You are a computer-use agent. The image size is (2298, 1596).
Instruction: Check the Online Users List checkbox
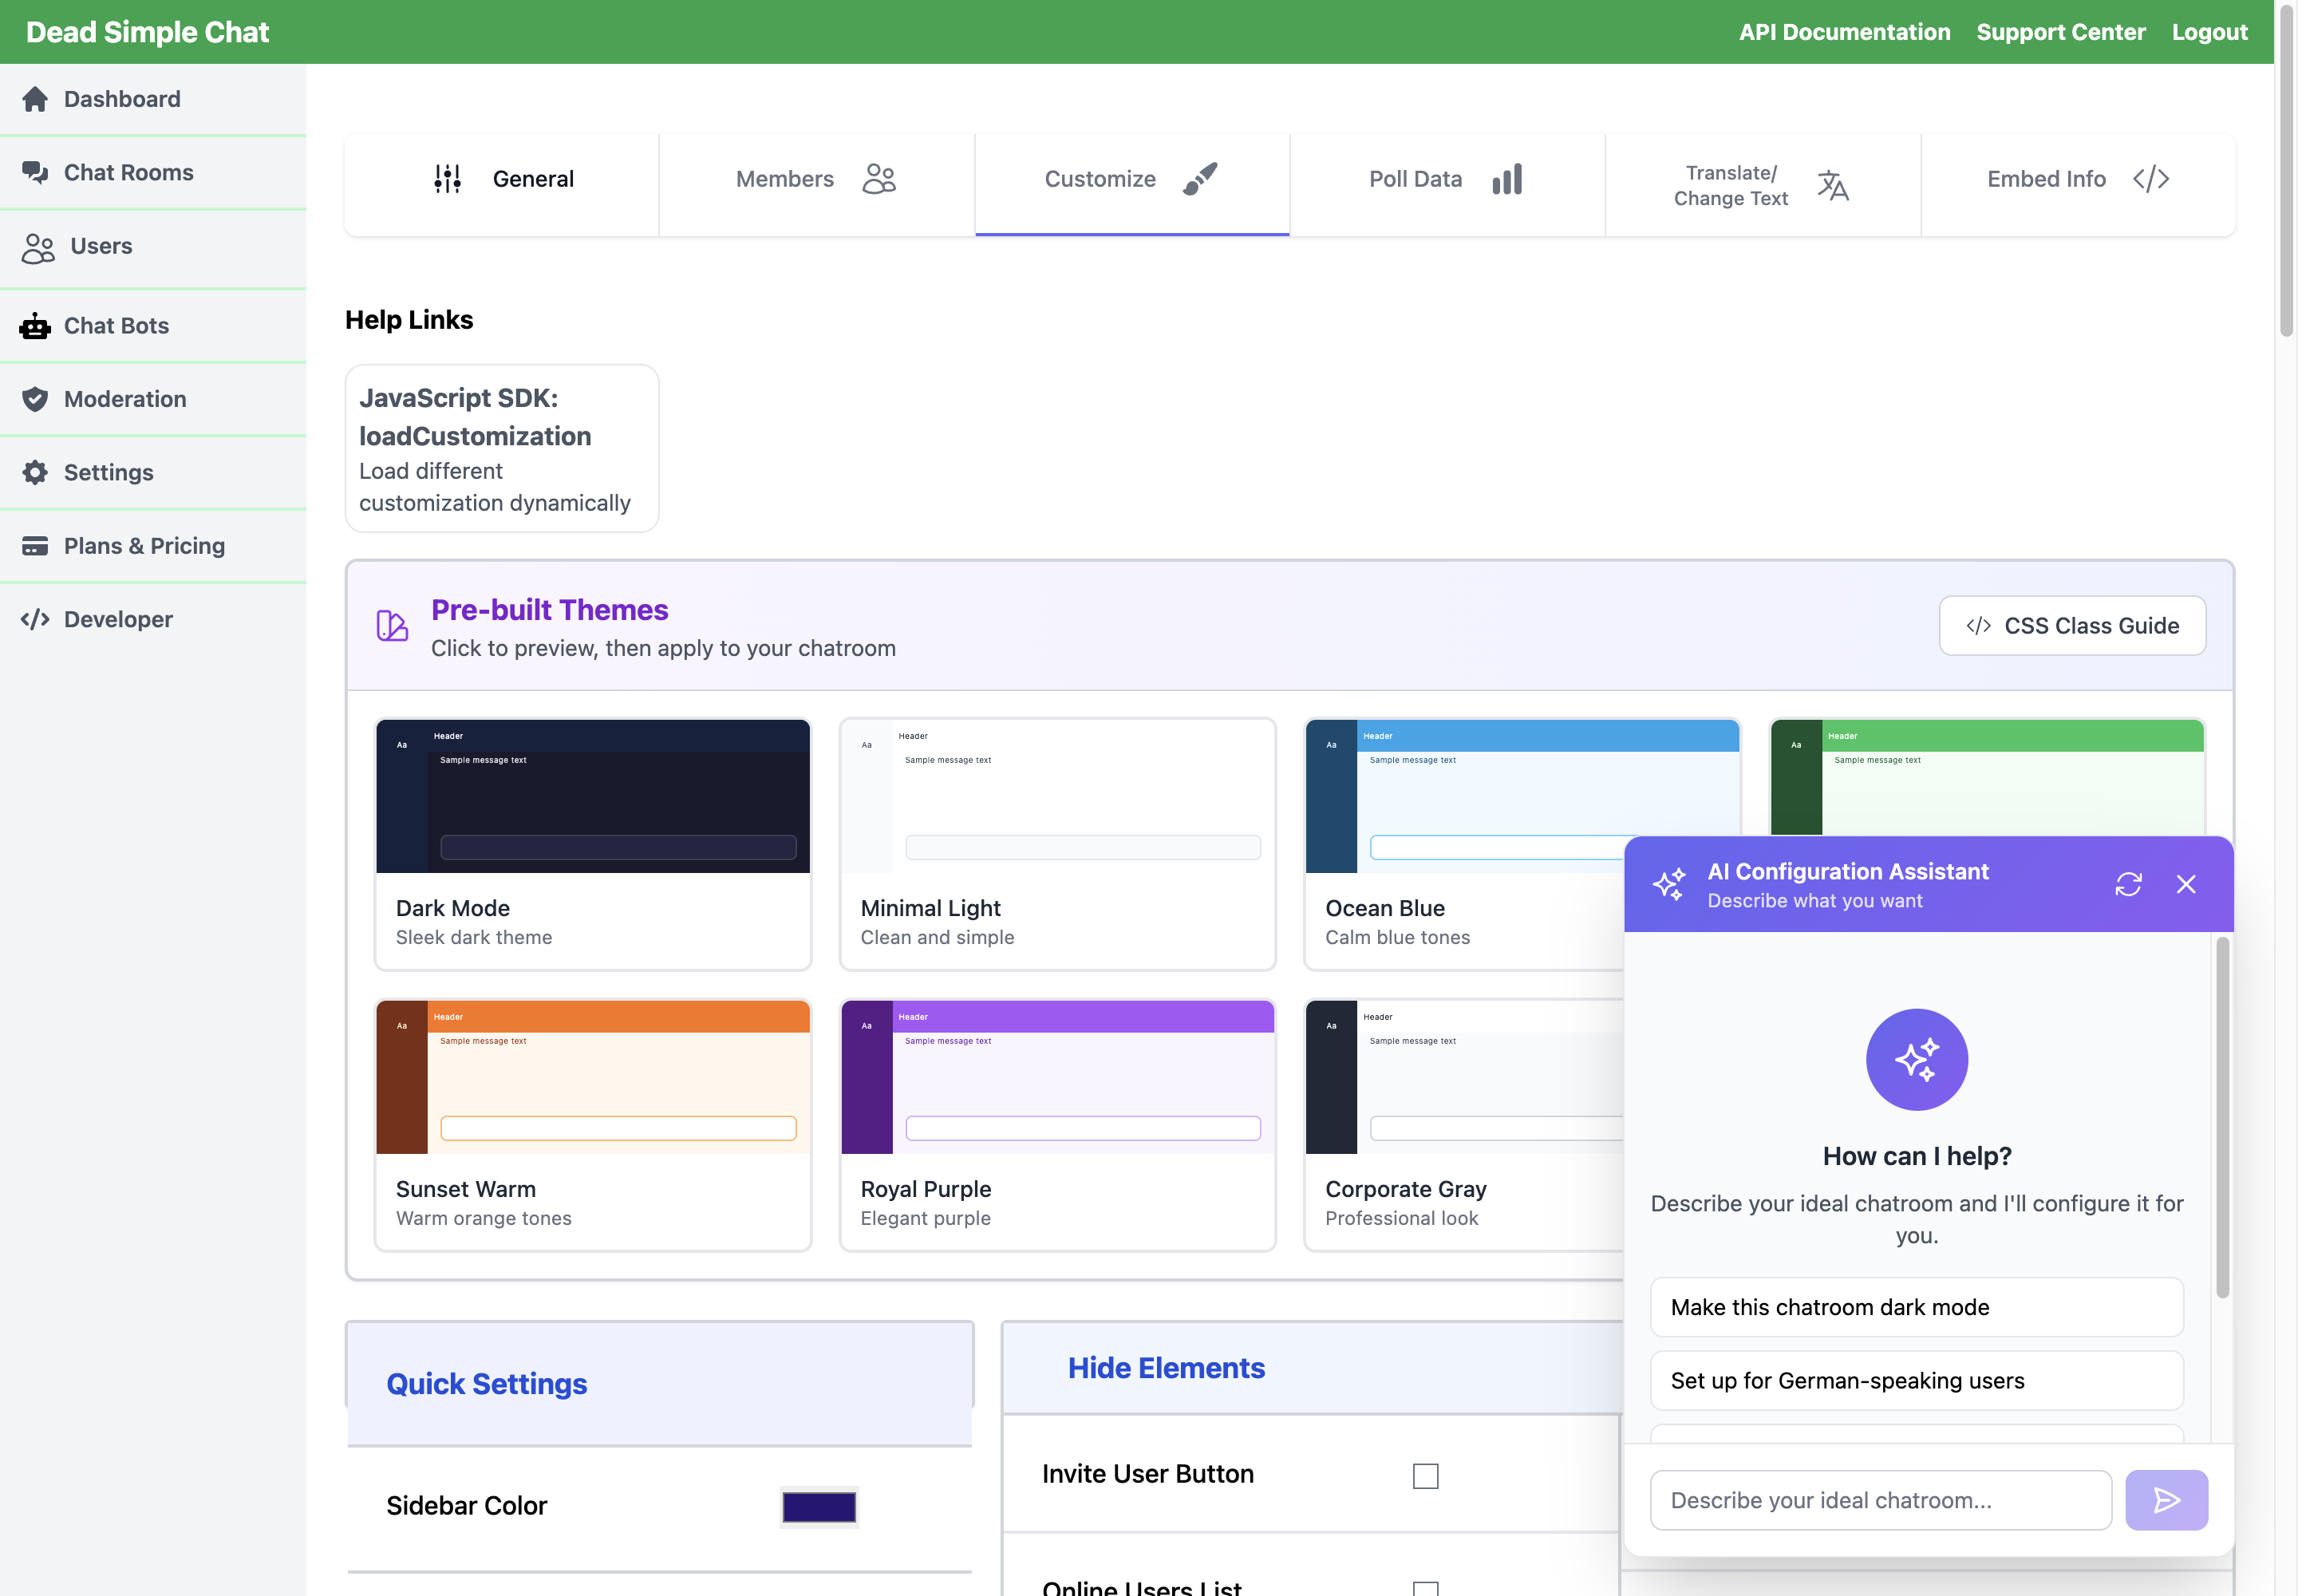click(x=1425, y=1588)
